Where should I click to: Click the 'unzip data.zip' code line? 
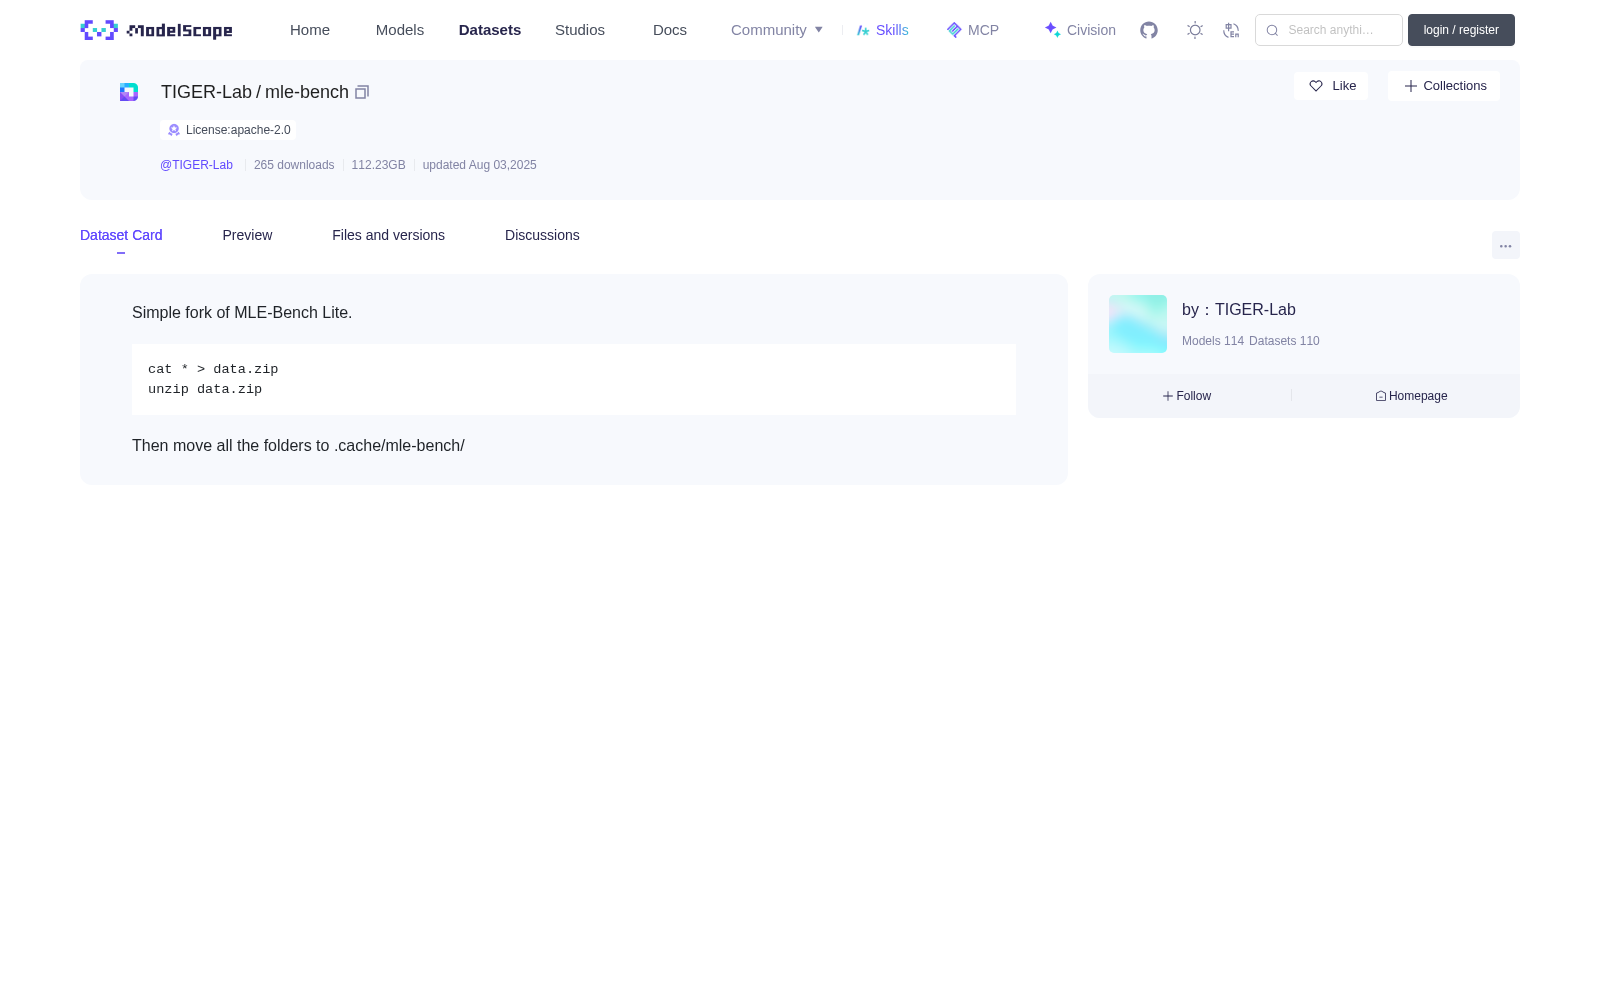[x=205, y=389]
